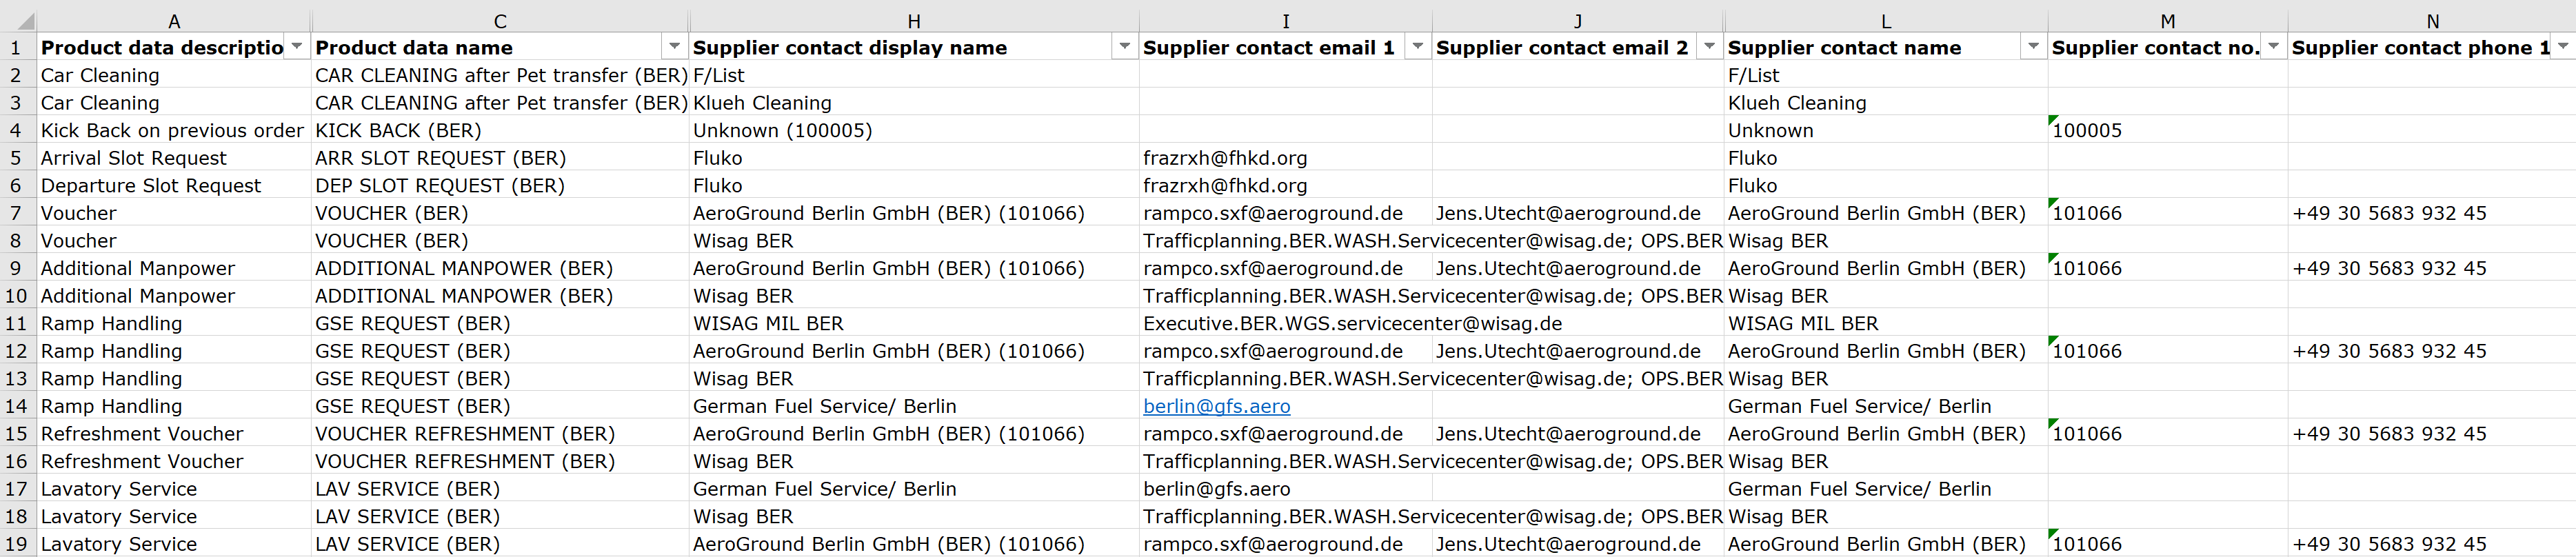Select row 4 header
2576x557 pixels.
coord(17,130)
